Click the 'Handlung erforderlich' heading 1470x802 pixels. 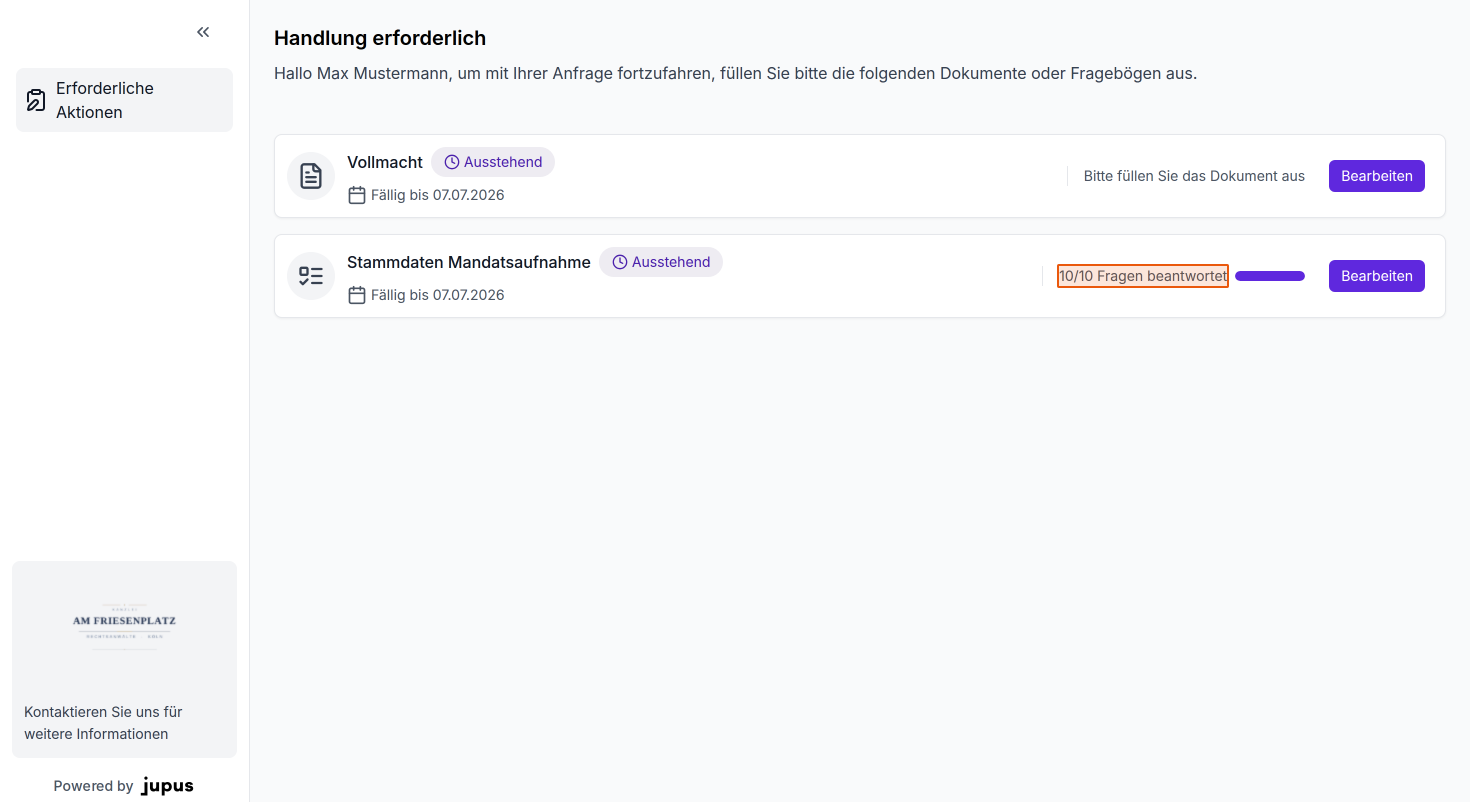click(380, 38)
